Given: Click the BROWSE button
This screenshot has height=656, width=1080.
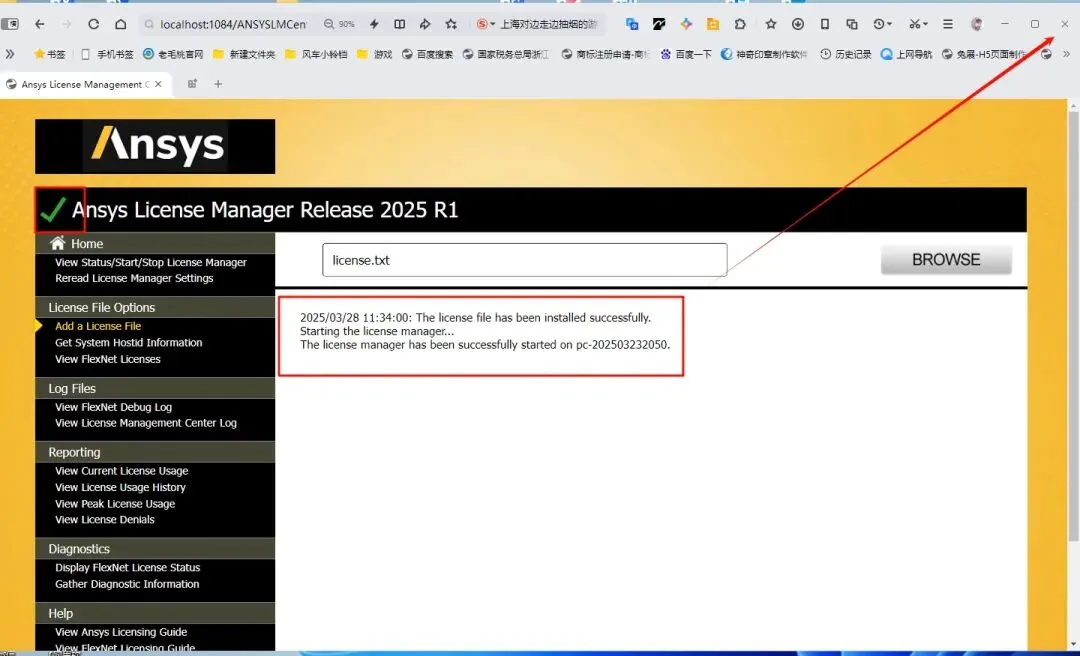Looking at the screenshot, I should (x=946, y=260).
